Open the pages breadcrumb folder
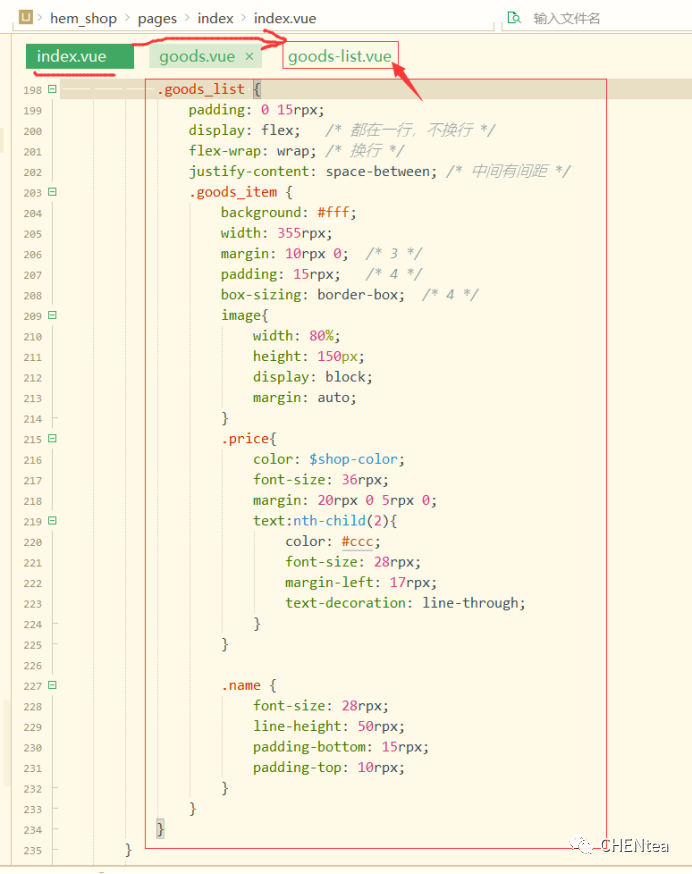 coord(158,18)
